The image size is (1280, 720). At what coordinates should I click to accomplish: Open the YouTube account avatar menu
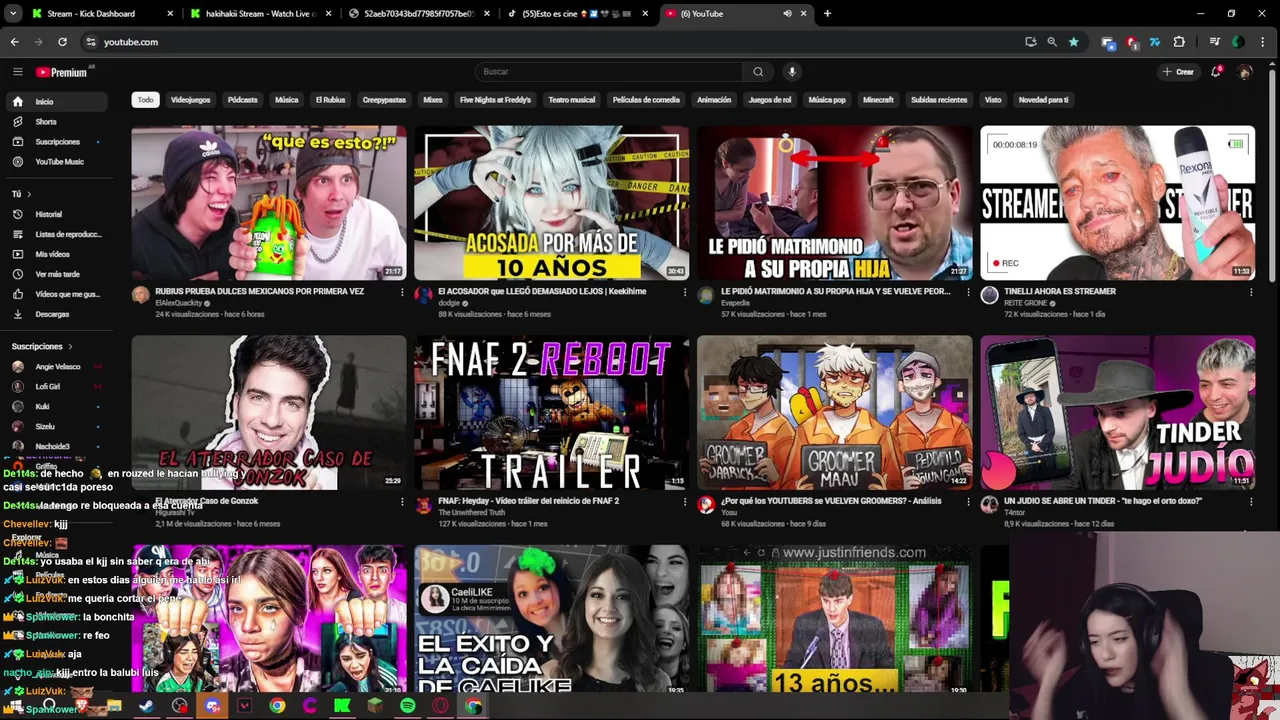tap(1245, 72)
